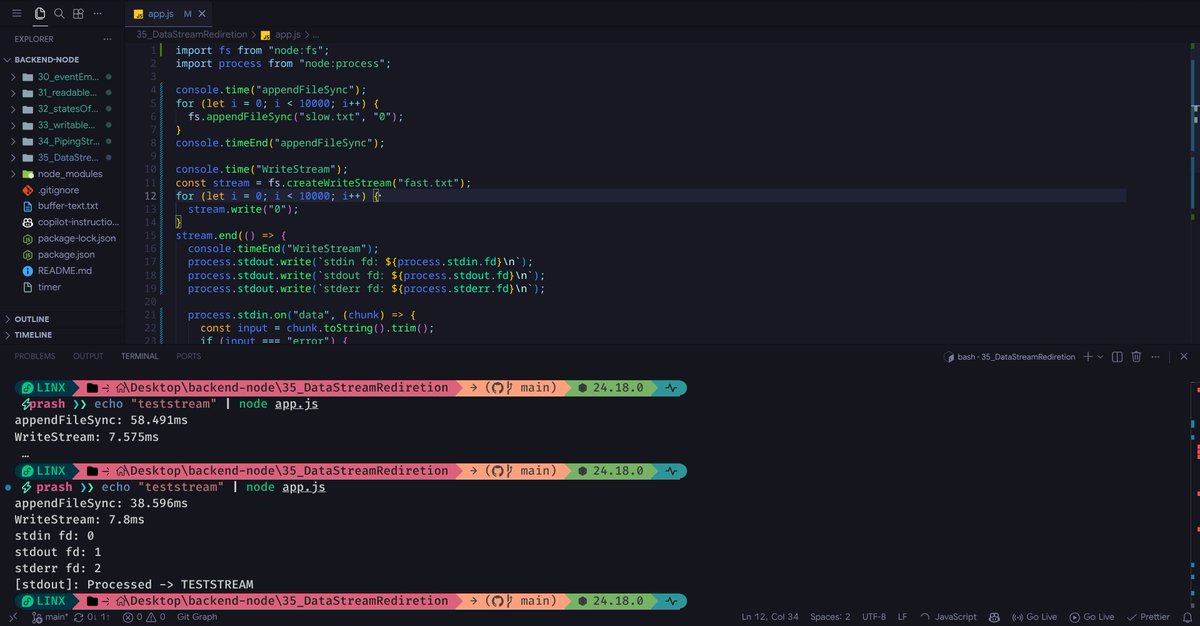Click app.js breadcrumb segment
Viewport: 1200px width, 626px height.
pos(288,34)
